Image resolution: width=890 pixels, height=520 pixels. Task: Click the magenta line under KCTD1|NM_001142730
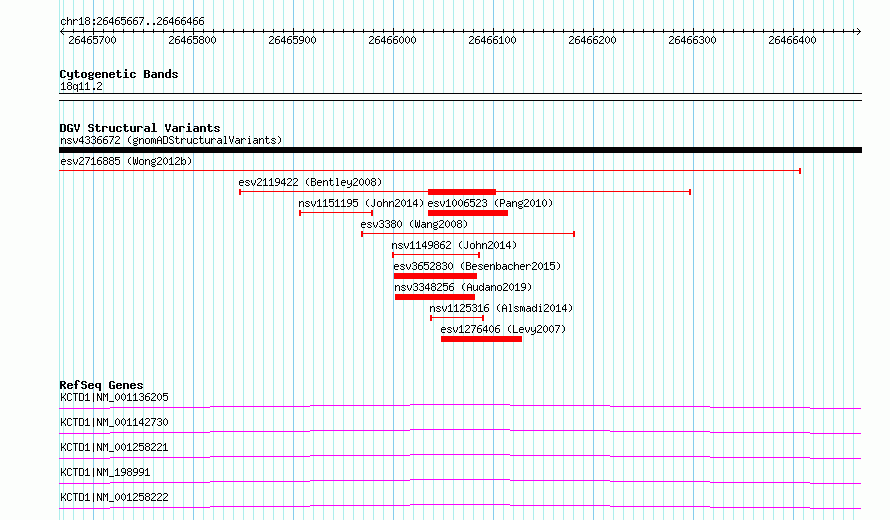(x=460, y=431)
